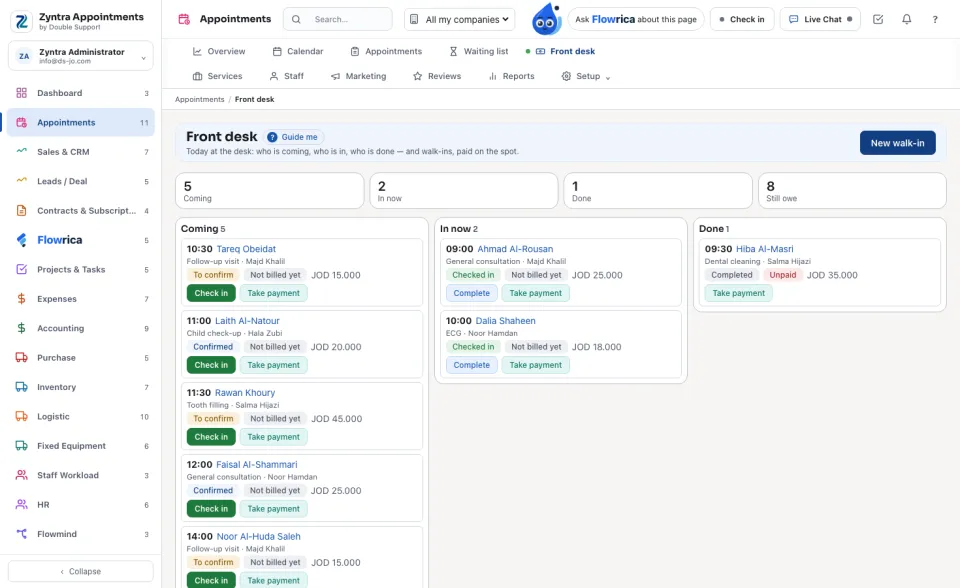Click the Staff Workload people icon

point(21,475)
